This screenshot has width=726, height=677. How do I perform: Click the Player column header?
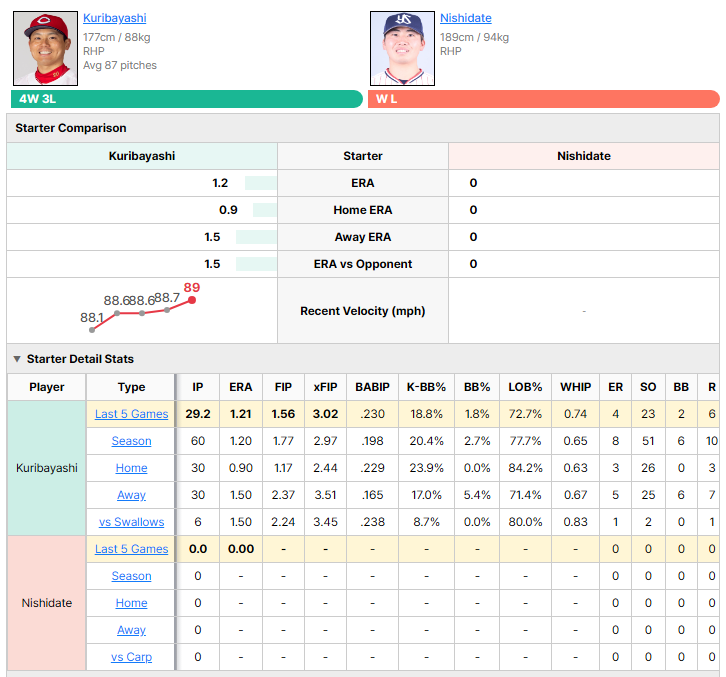click(x=47, y=387)
